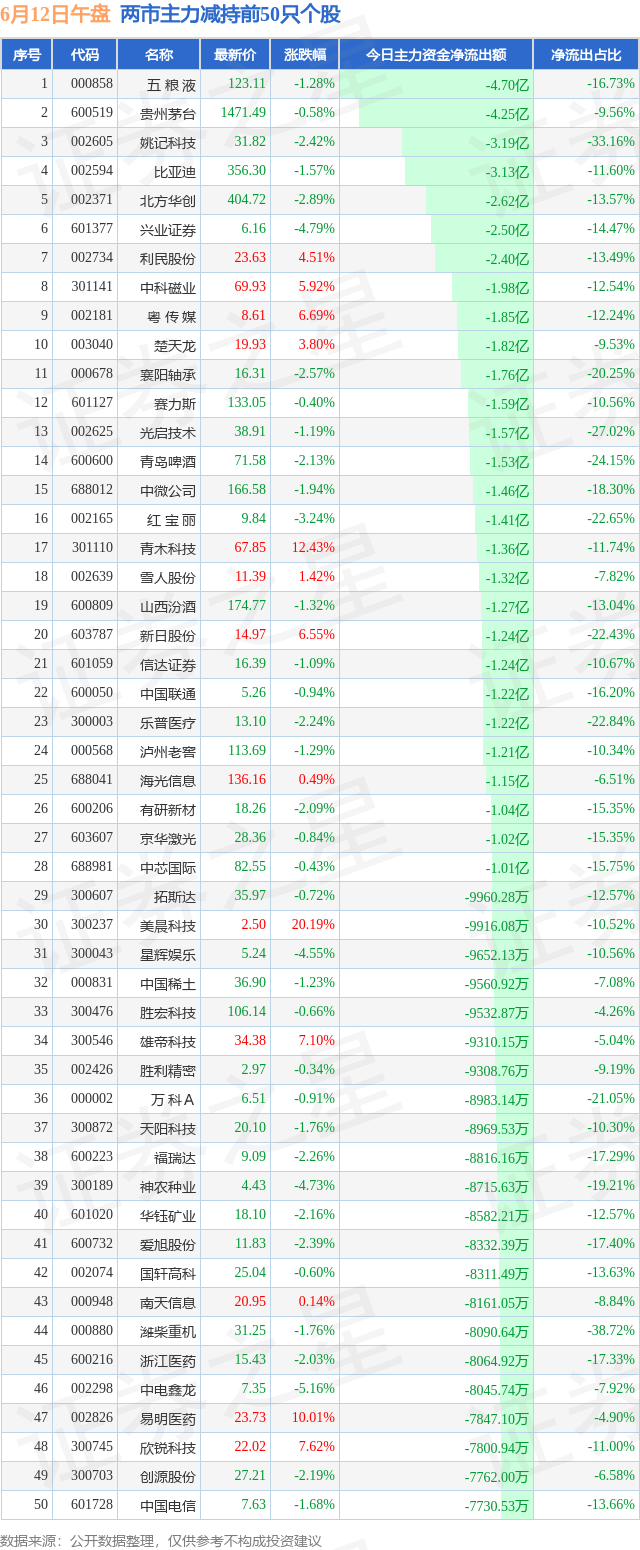Click net outflow ratio -38.72%

pos(611,1331)
